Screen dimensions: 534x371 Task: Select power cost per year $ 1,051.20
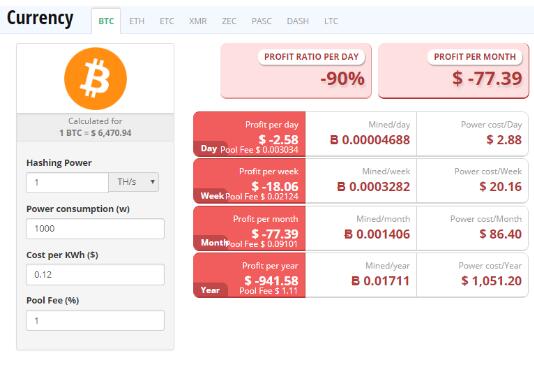pyautogui.click(x=491, y=281)
